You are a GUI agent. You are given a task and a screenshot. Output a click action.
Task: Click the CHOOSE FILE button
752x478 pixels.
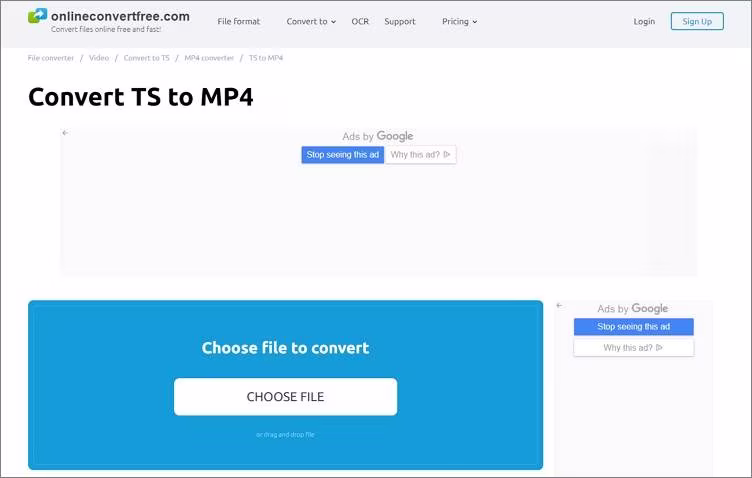(285, 396)
